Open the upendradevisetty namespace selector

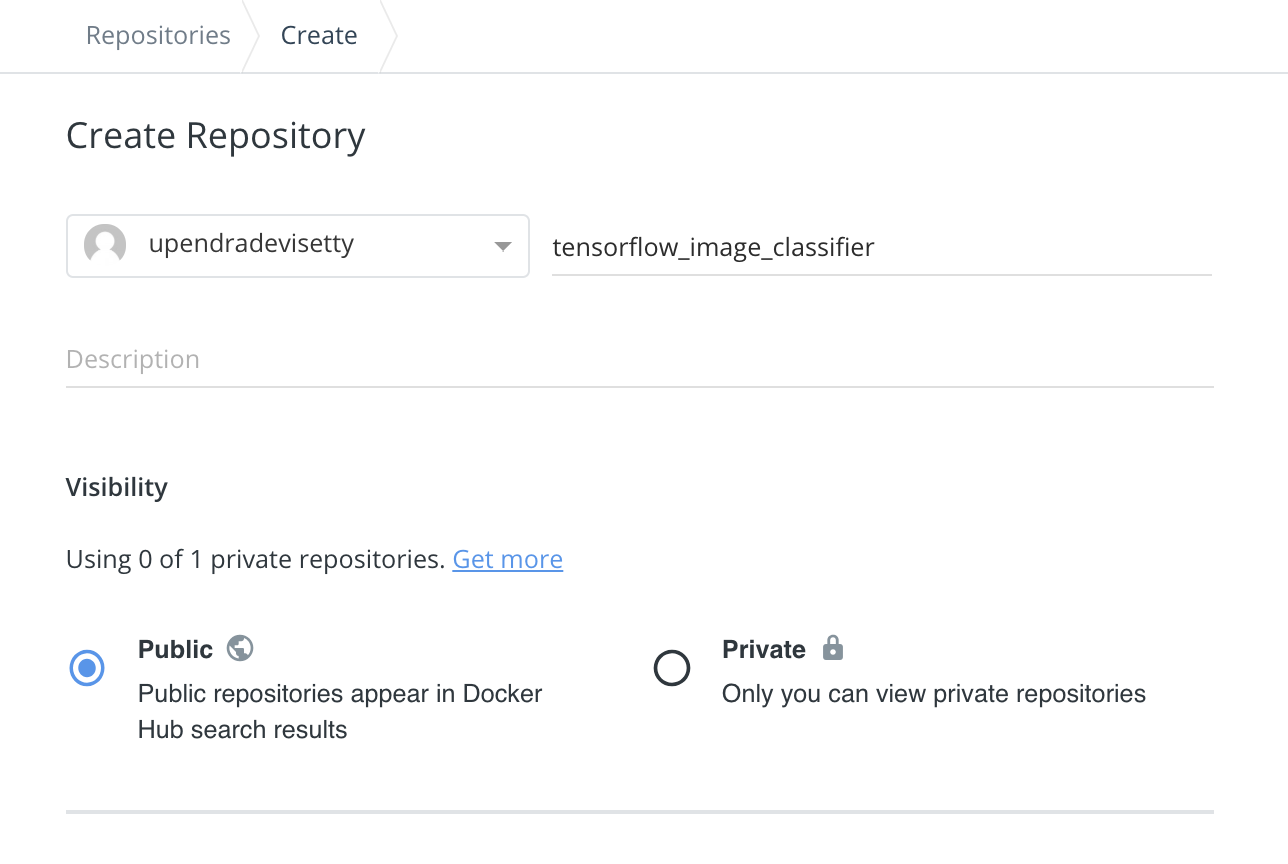[x=298, y=245]
